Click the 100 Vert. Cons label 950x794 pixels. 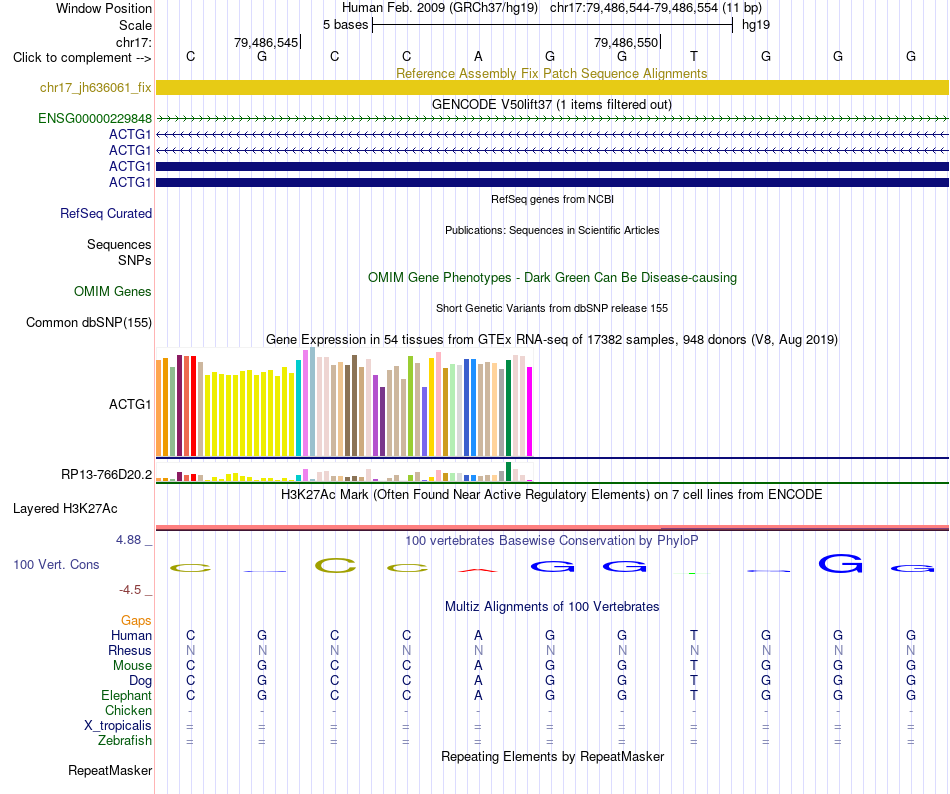[x=56, y=564]
